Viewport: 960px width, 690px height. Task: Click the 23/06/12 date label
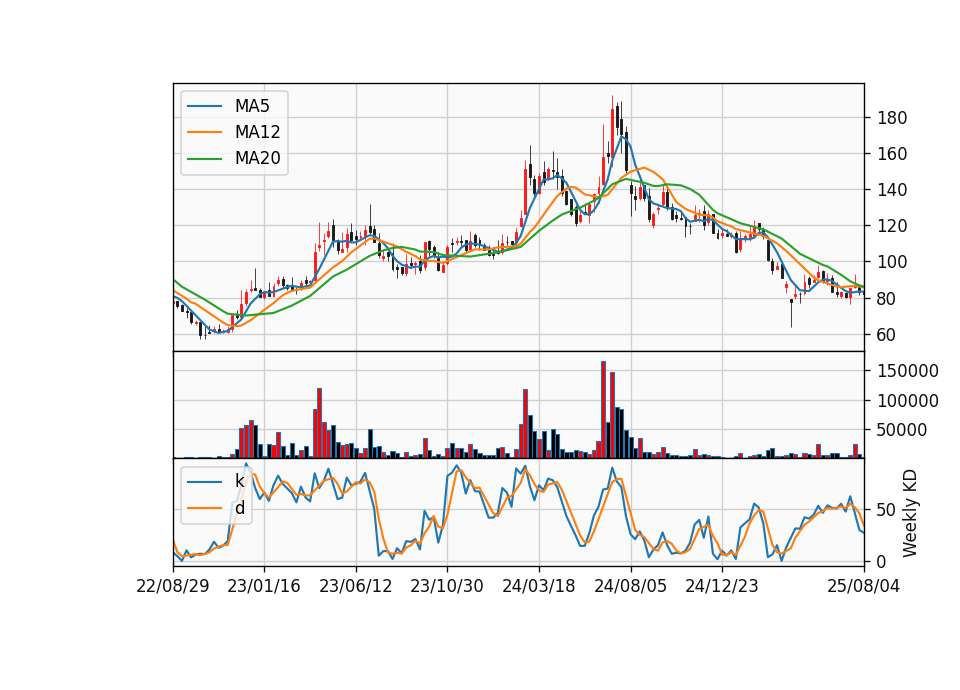pyautogui.click(x=356, y=586)
